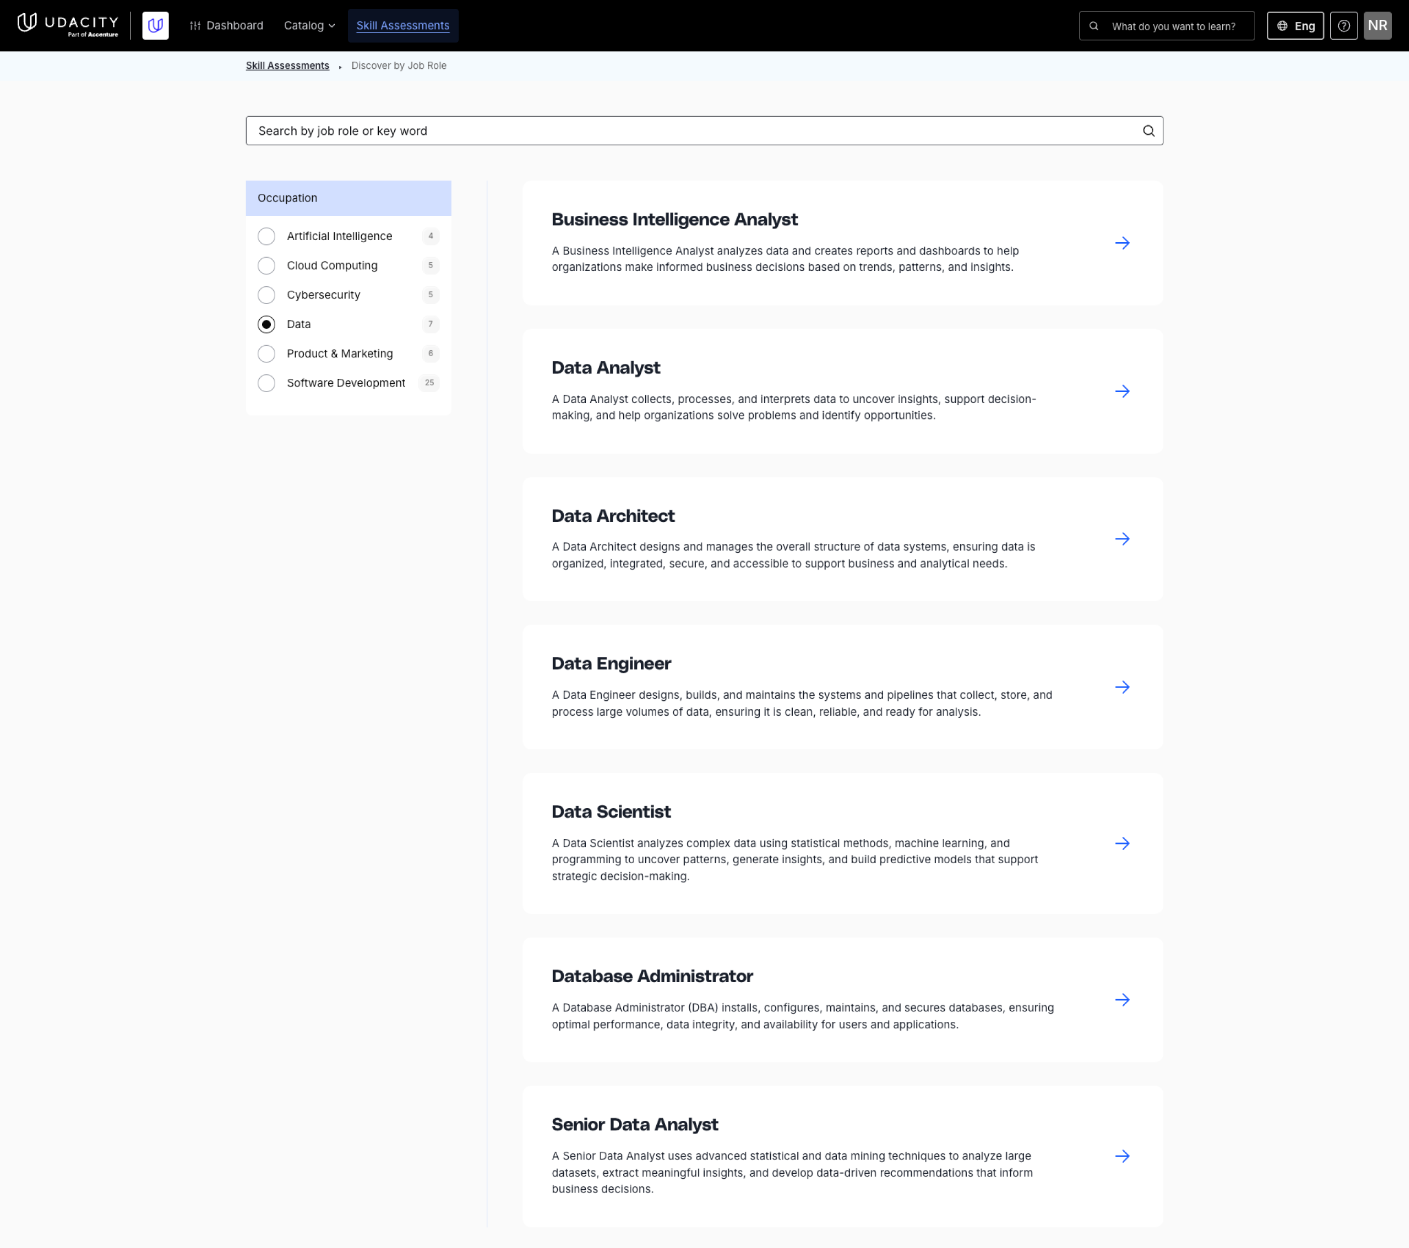Image resolution: width=1409 pixels, height=1248 pixels.
Task: Click the help question mark icon
Action: tap(1344, 26)
